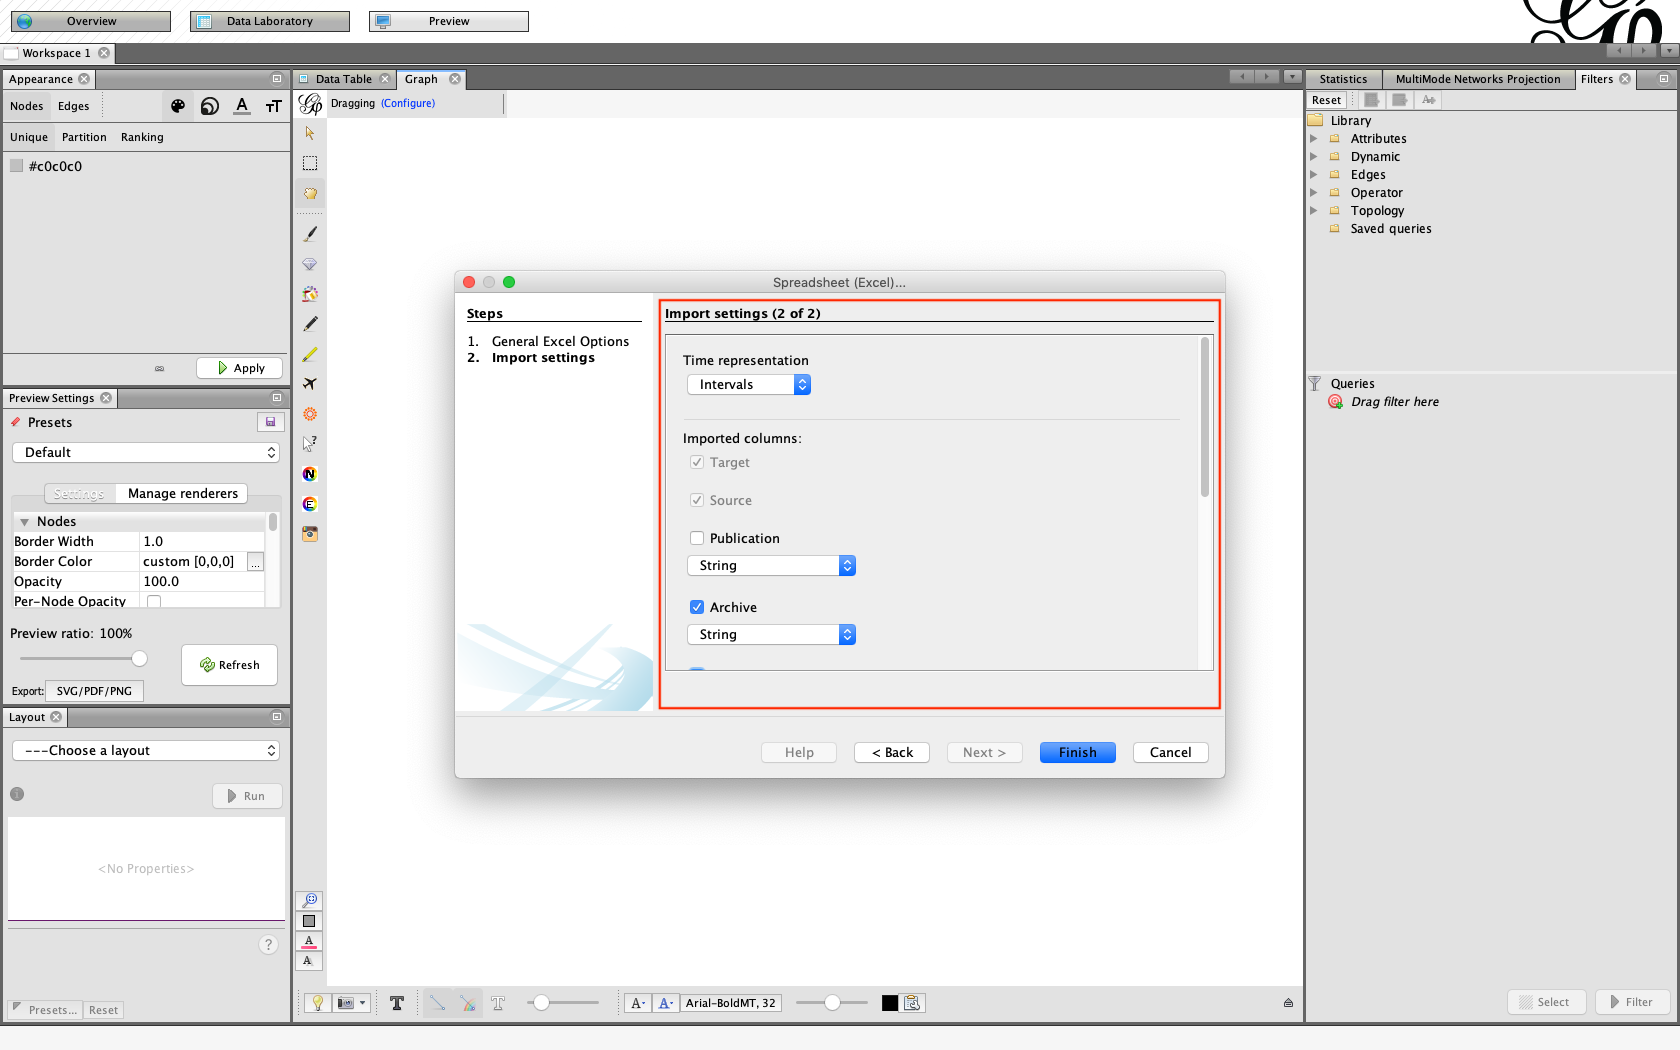Click Cancel in the Spreadsheet dialog

click(1171, 752)
